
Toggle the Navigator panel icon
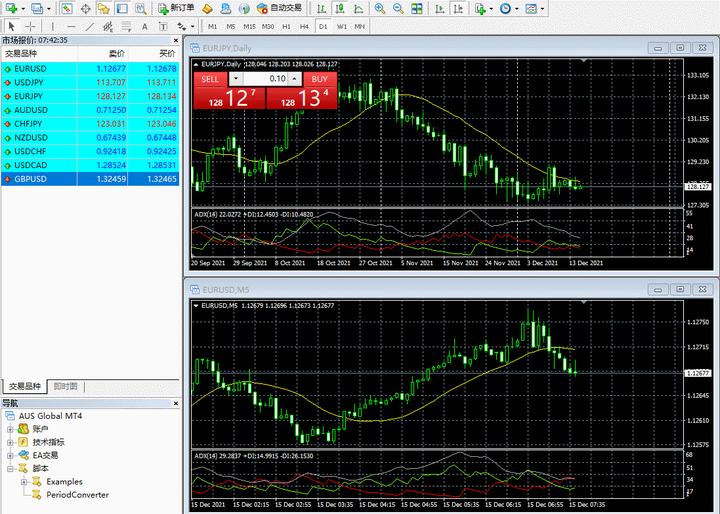[103, 8]
